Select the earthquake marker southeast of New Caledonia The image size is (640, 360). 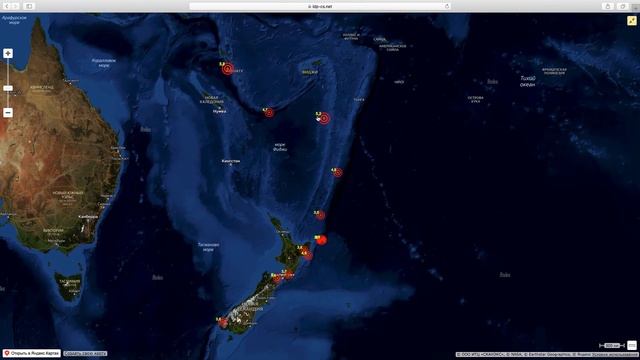coord(269,113)
